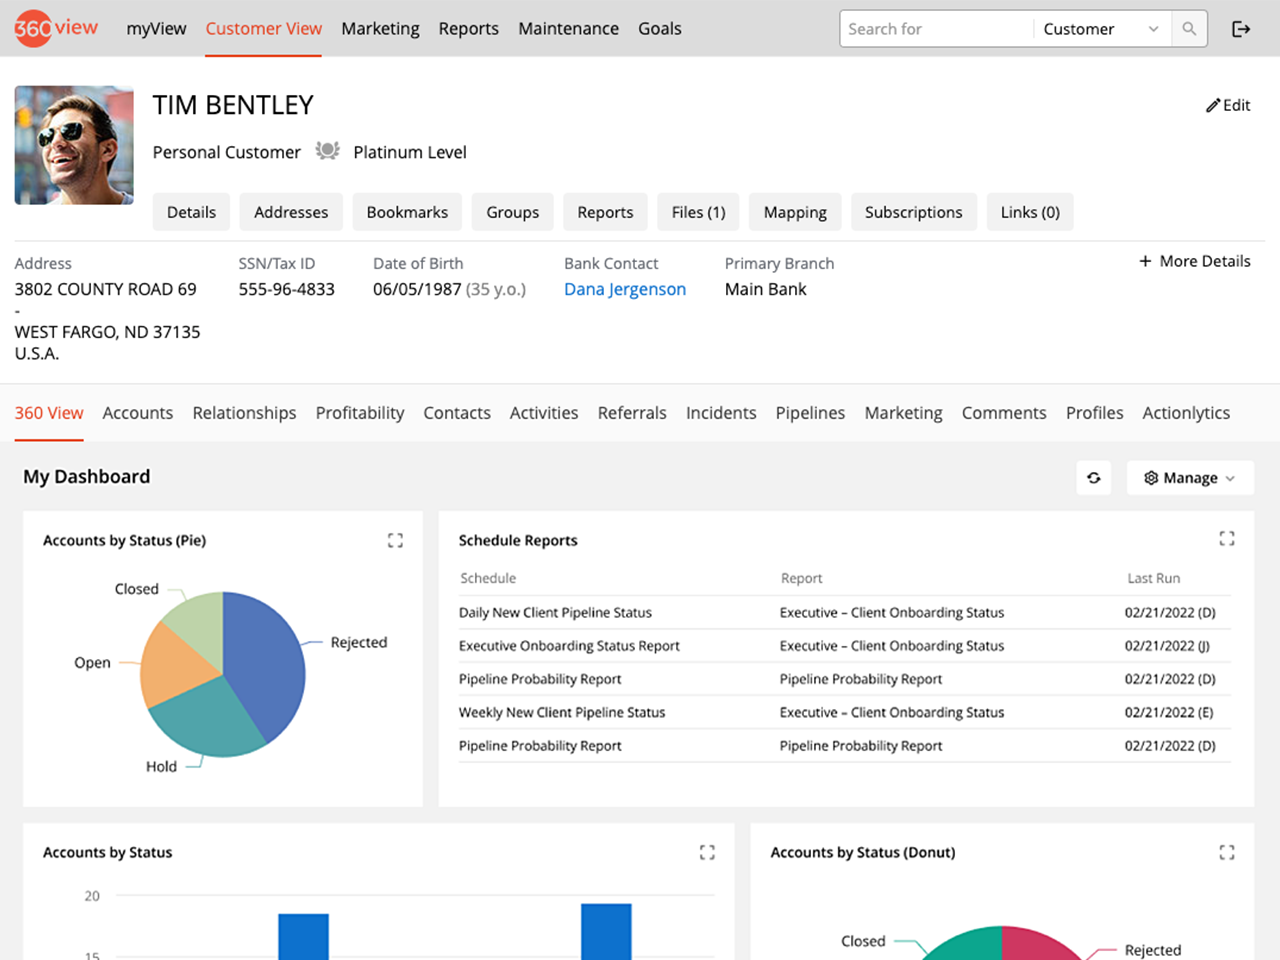Click last run date 02/21/2022 (J)
The height and width of the screenshot is (960, 1280).
1167,646
